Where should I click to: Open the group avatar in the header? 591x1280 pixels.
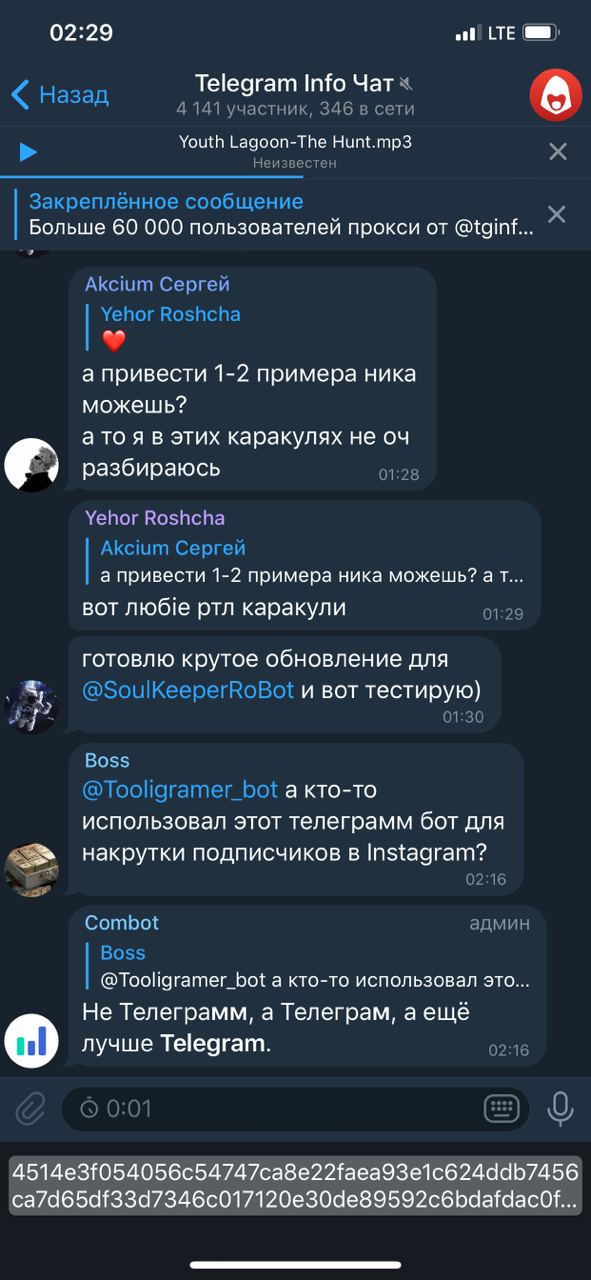click(556, 95)
